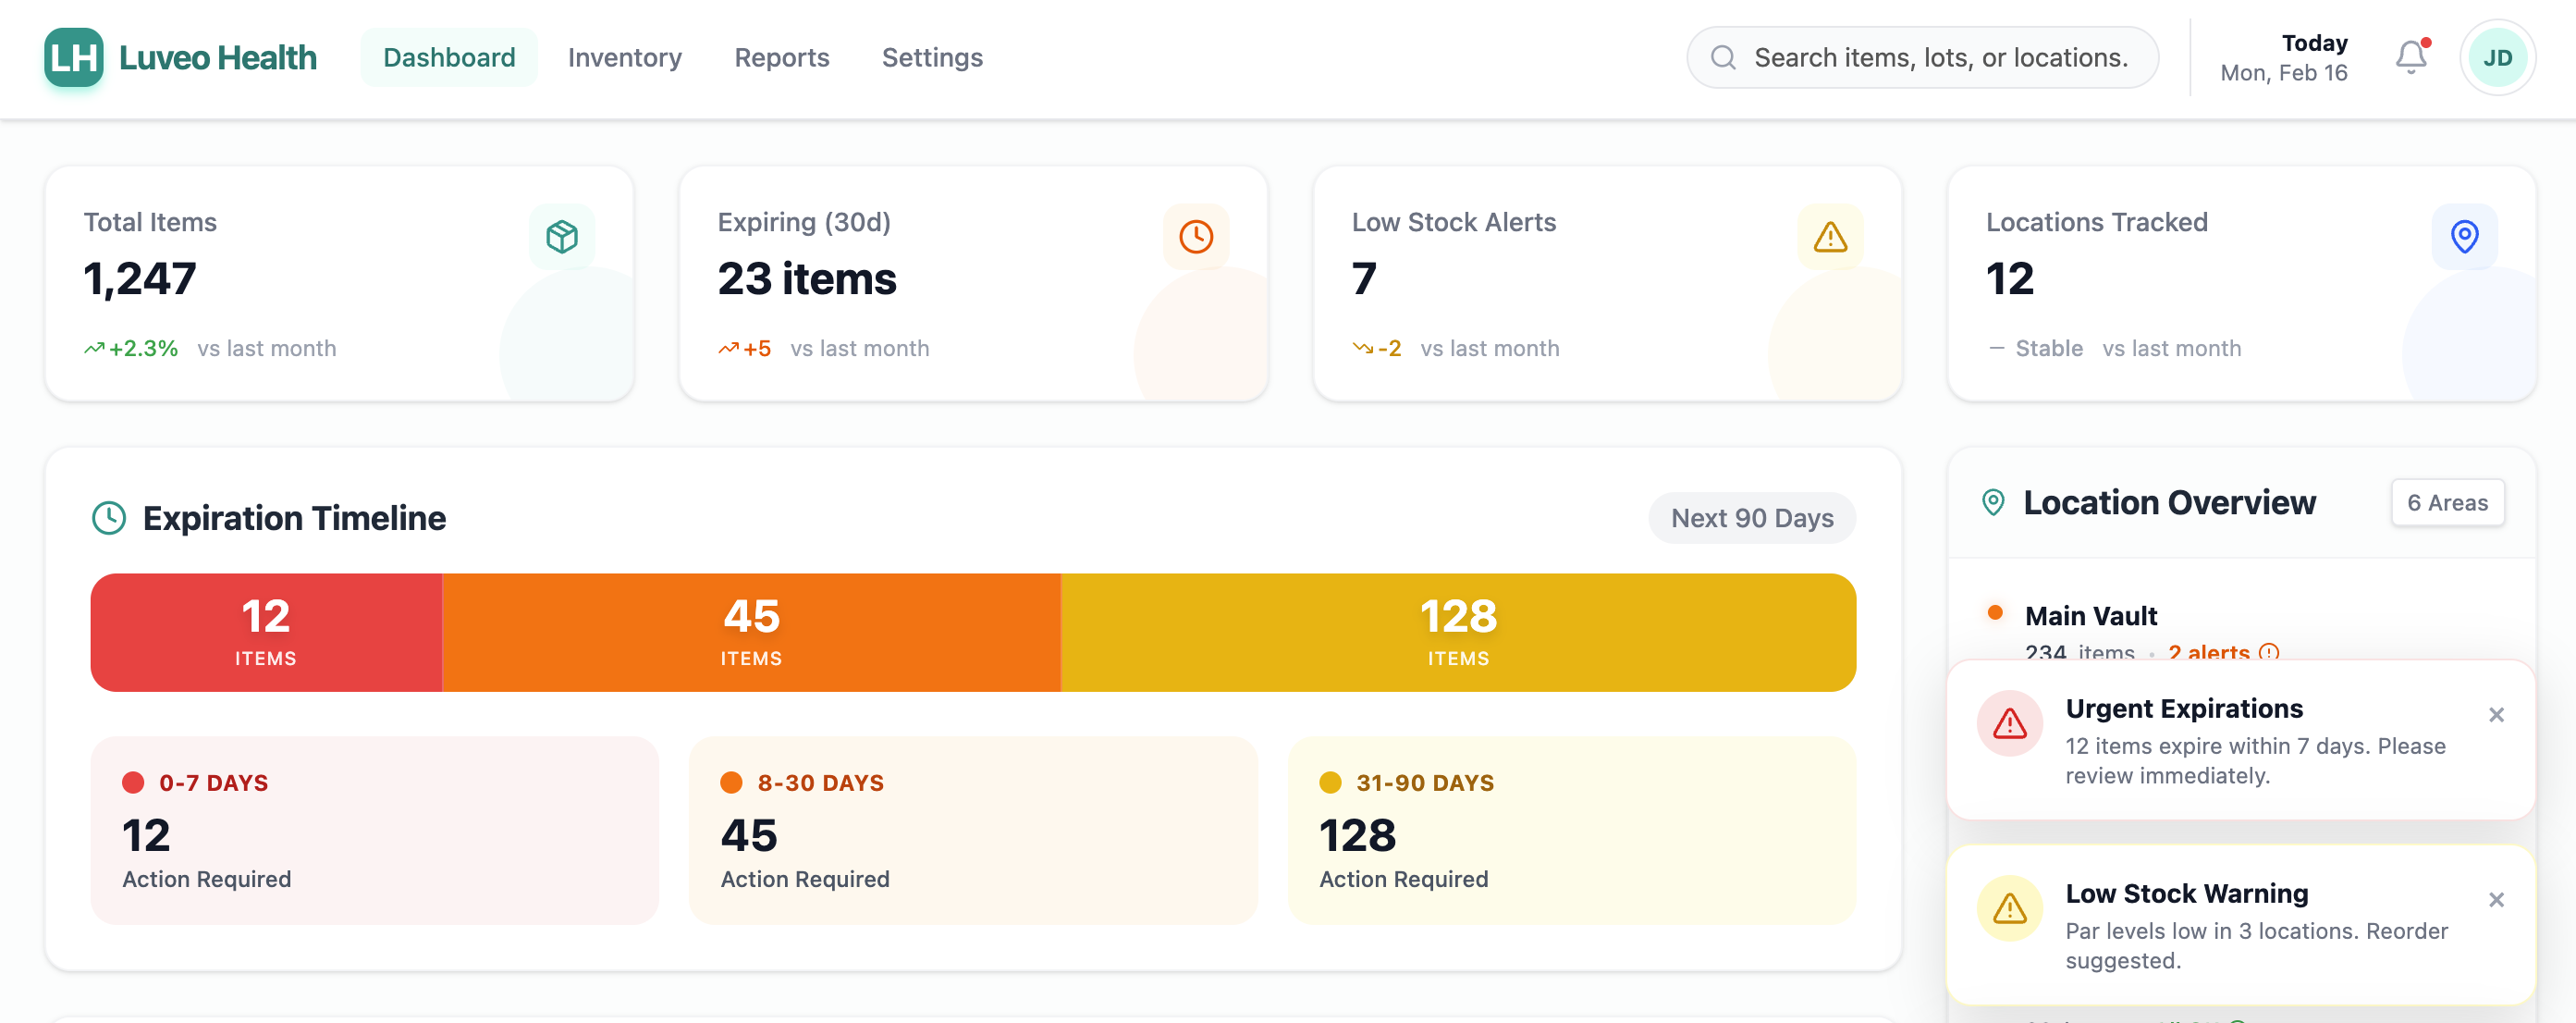Viewport: 2576px width, 1023px height.
Task: Click the search magnifier icon
Action: [x=1723, y=57]
